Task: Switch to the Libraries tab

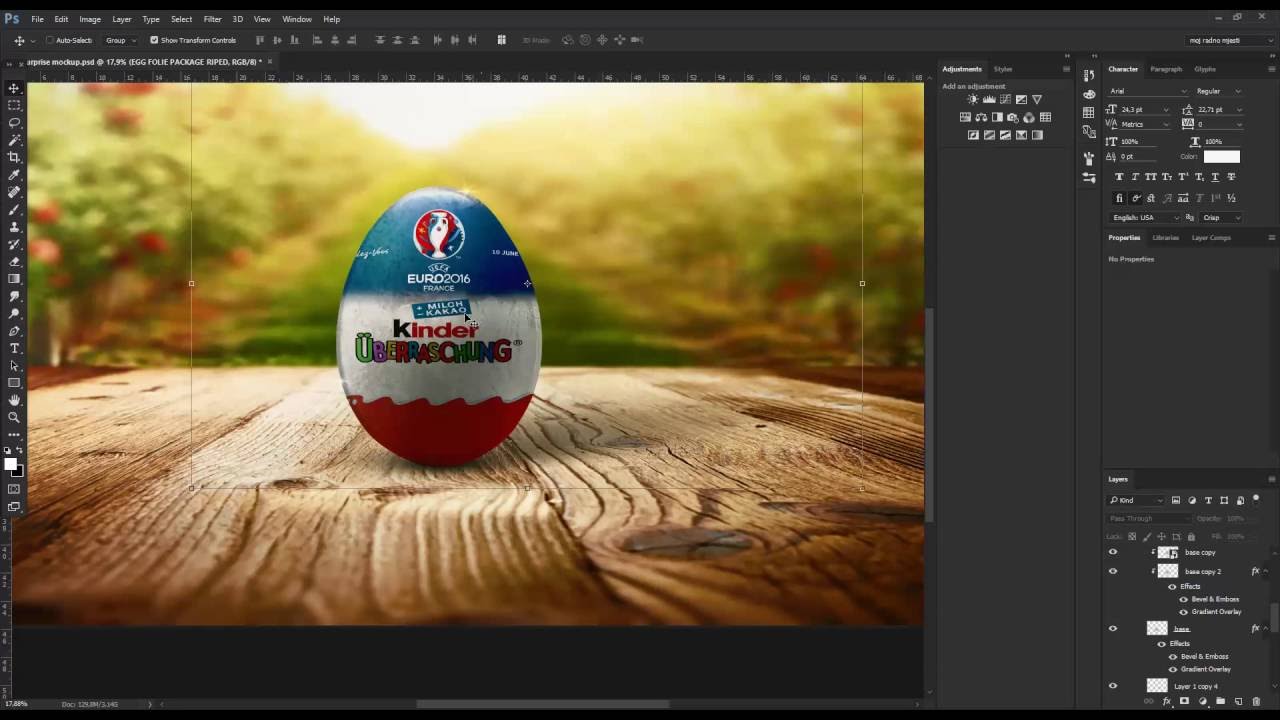Action: (x=1165, y=238)
